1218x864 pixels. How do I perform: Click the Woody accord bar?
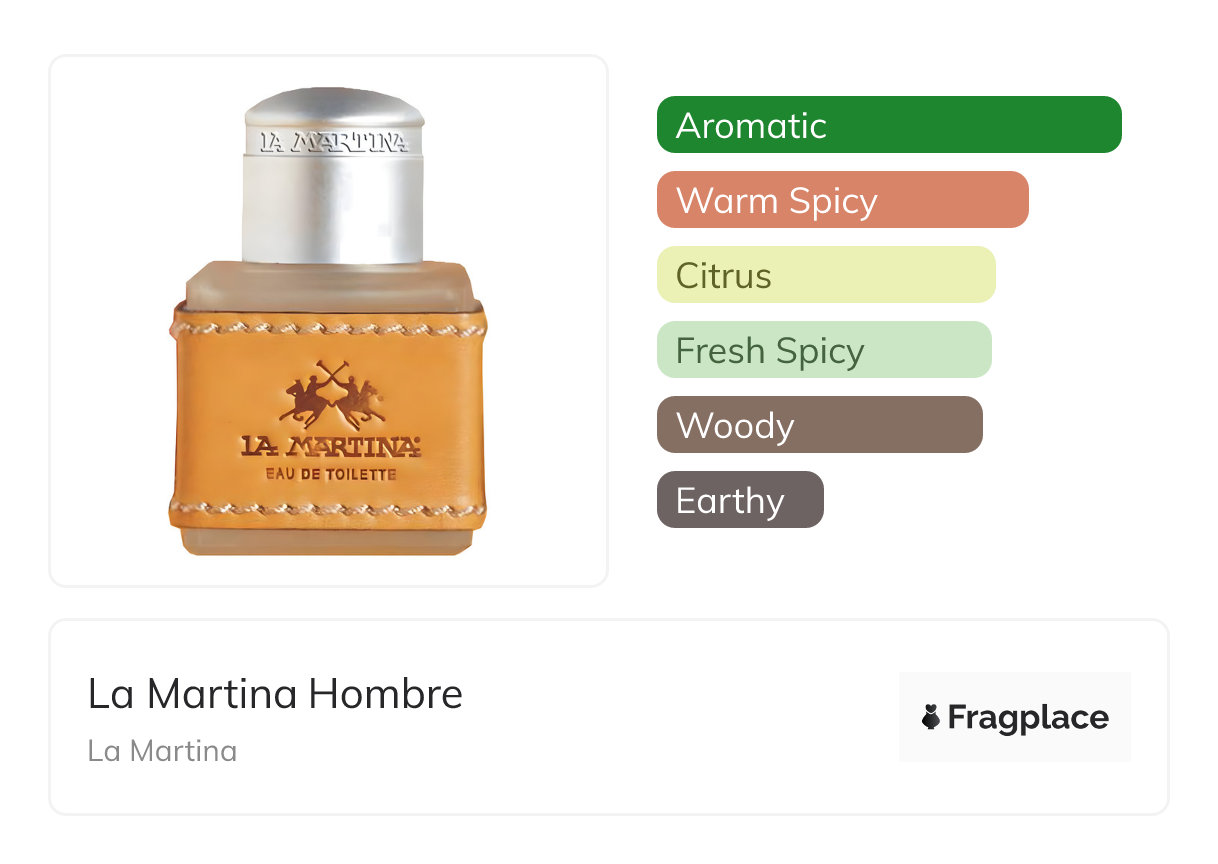820,425
